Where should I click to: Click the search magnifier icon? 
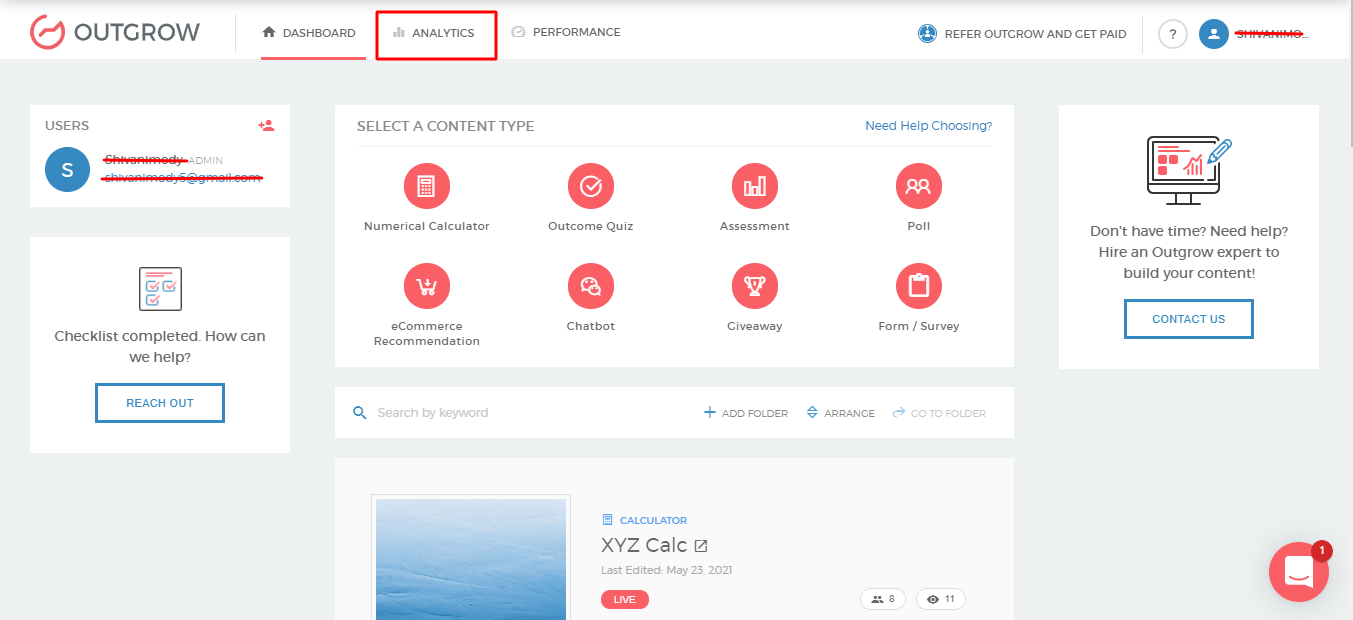pyautogui.click(x=360, y=413)
